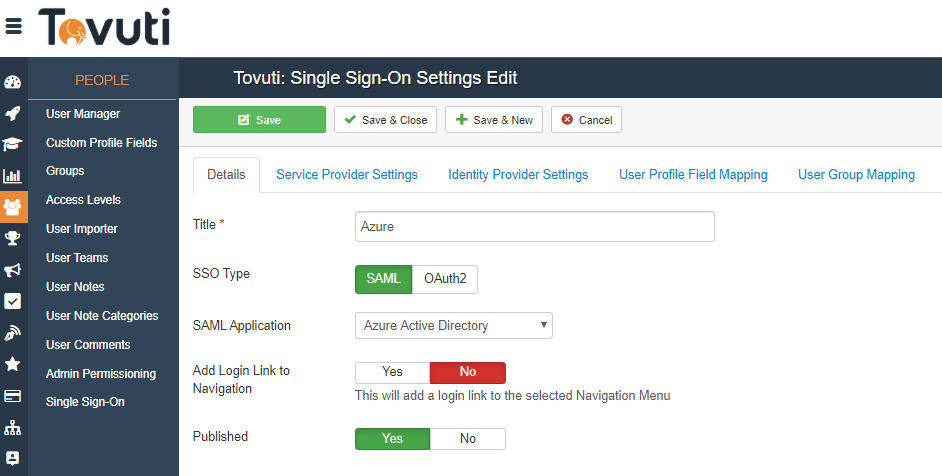This screenshot has height=476, width=942.
Task: Set SSO Type to OAuth2
Action: tap(445, 279)
